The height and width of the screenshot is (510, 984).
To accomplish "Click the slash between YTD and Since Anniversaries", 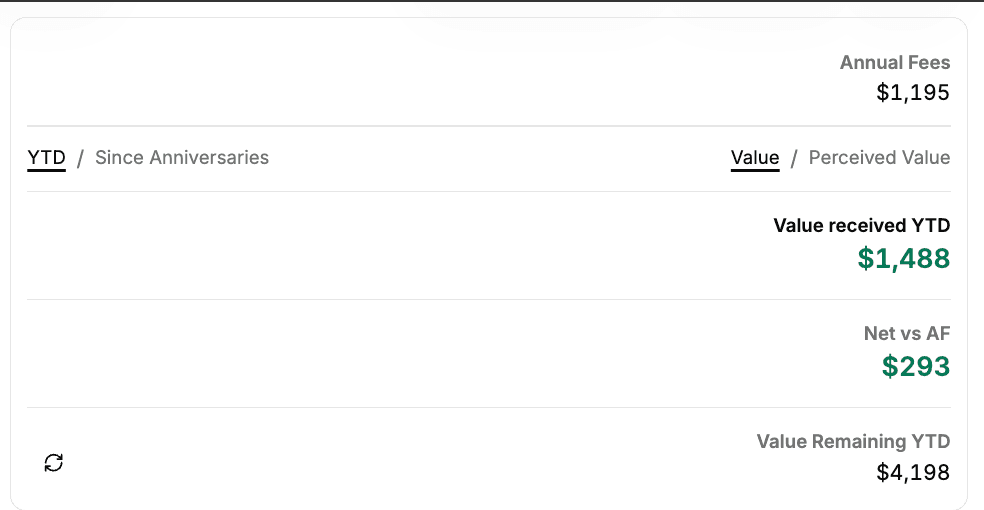I will coord(80,158).
